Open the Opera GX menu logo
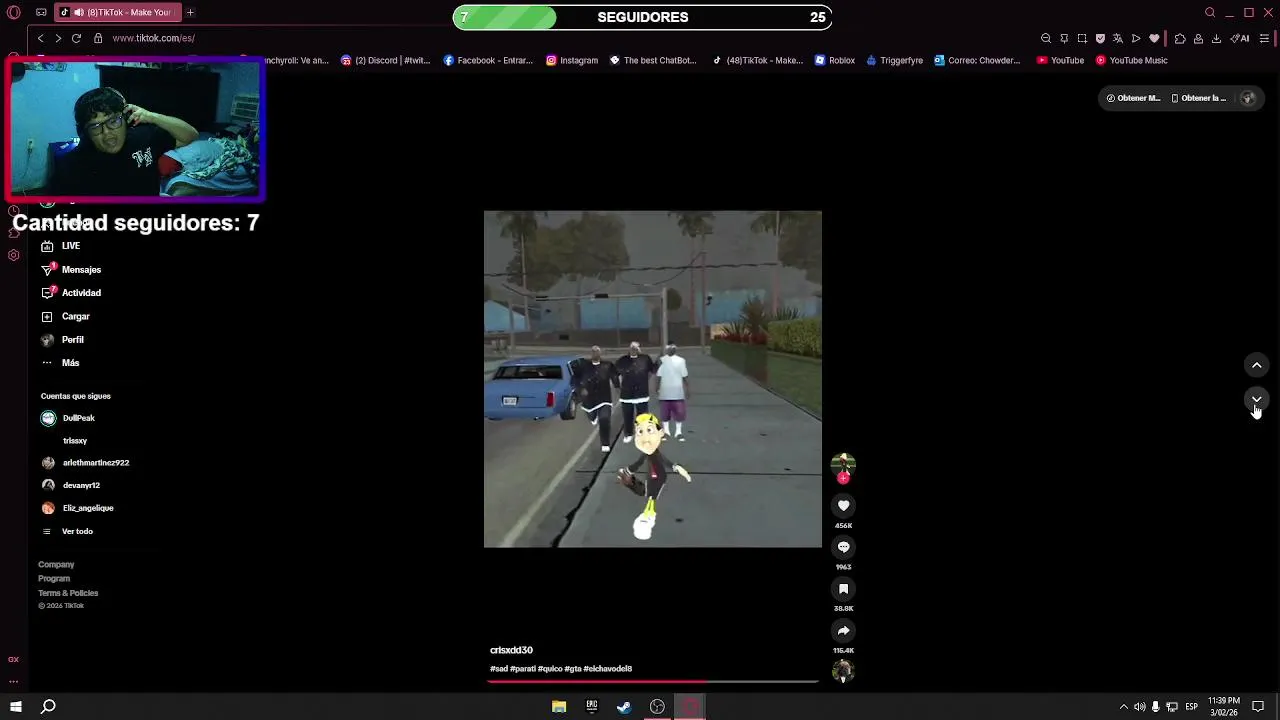The image size is (1280, 720). coord(14,12)
